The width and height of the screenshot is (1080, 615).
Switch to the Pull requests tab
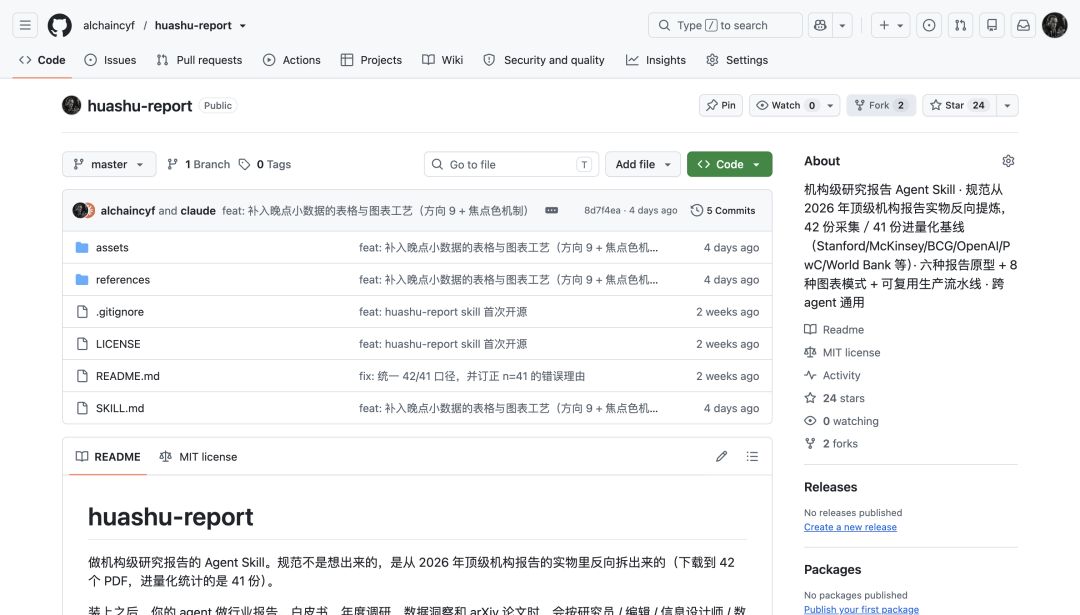click(x=199, y=60)
